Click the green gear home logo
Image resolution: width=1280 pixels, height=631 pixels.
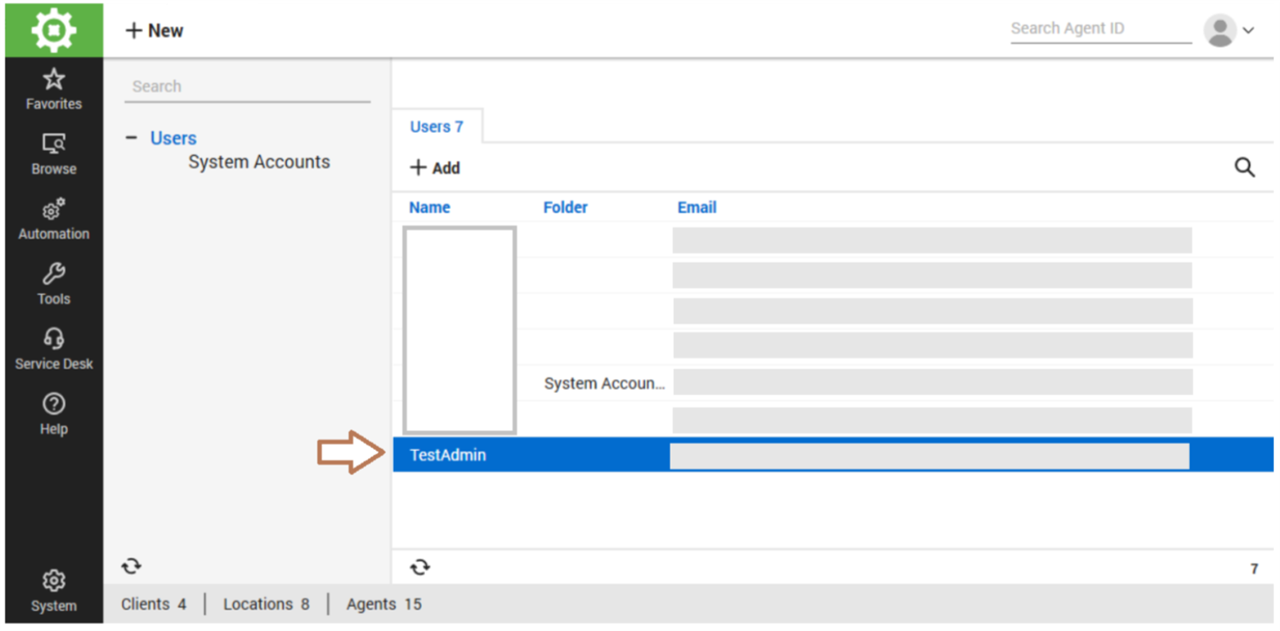pyautogui.click(x=53, y=30)
